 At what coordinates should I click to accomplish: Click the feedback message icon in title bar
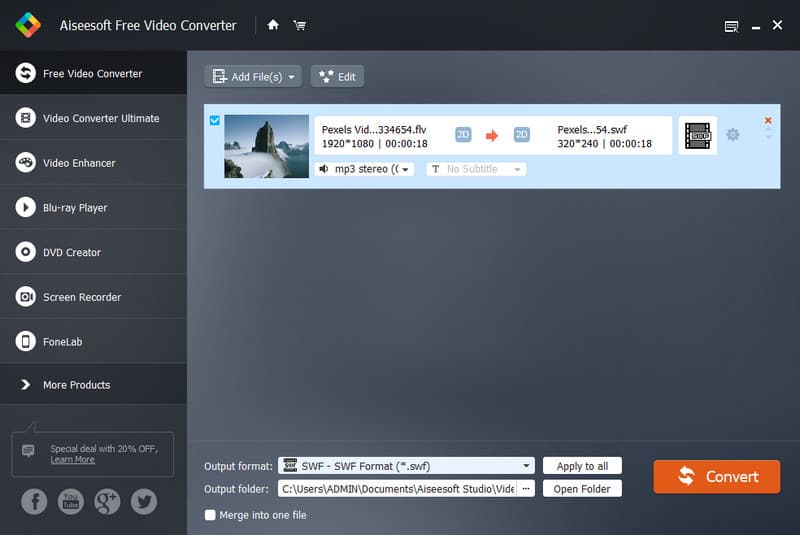731,26
